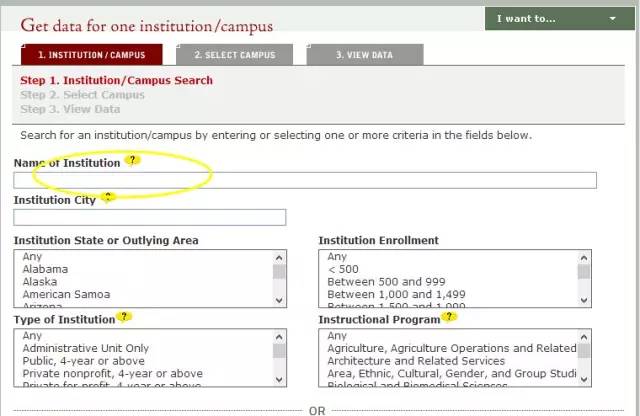The width and height of the screenshot is (640, 416).
Task: Select the Institution/Campus tab
Action: (91, 55)
